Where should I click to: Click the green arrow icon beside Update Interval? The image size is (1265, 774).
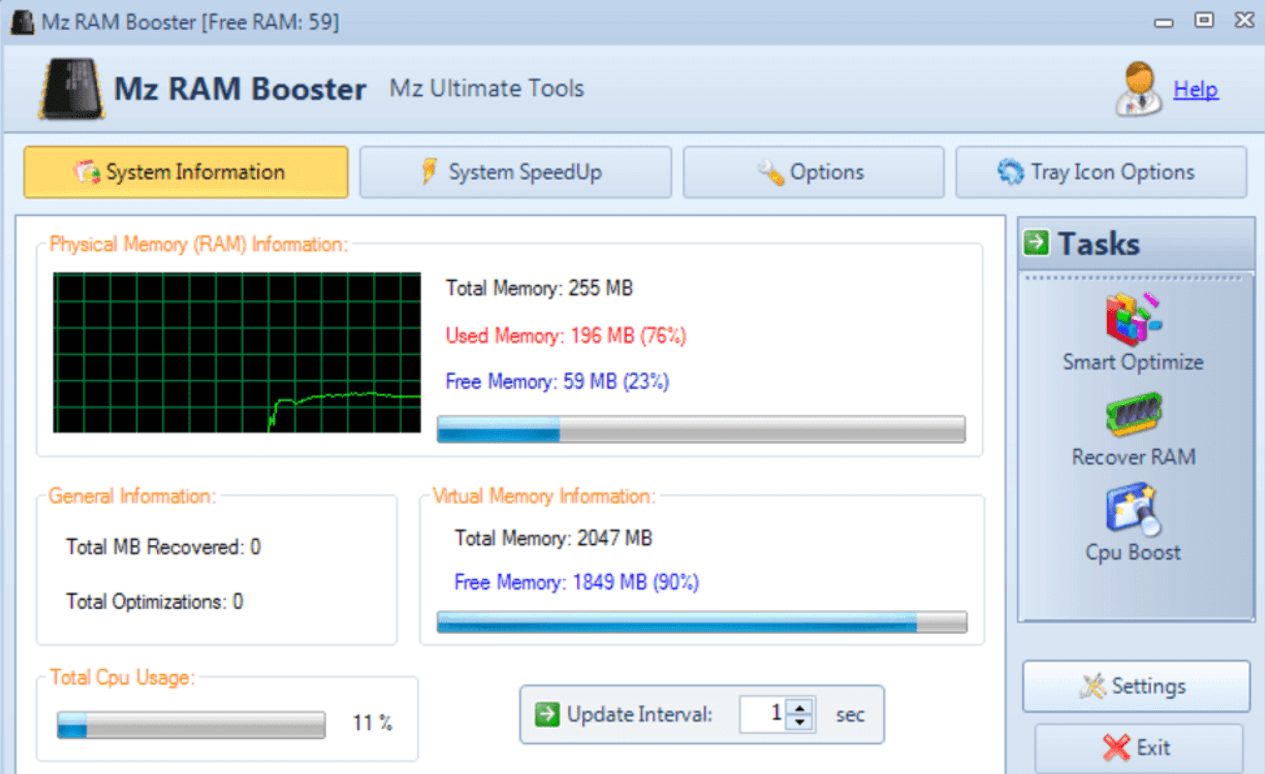click(x=547, y=714)
